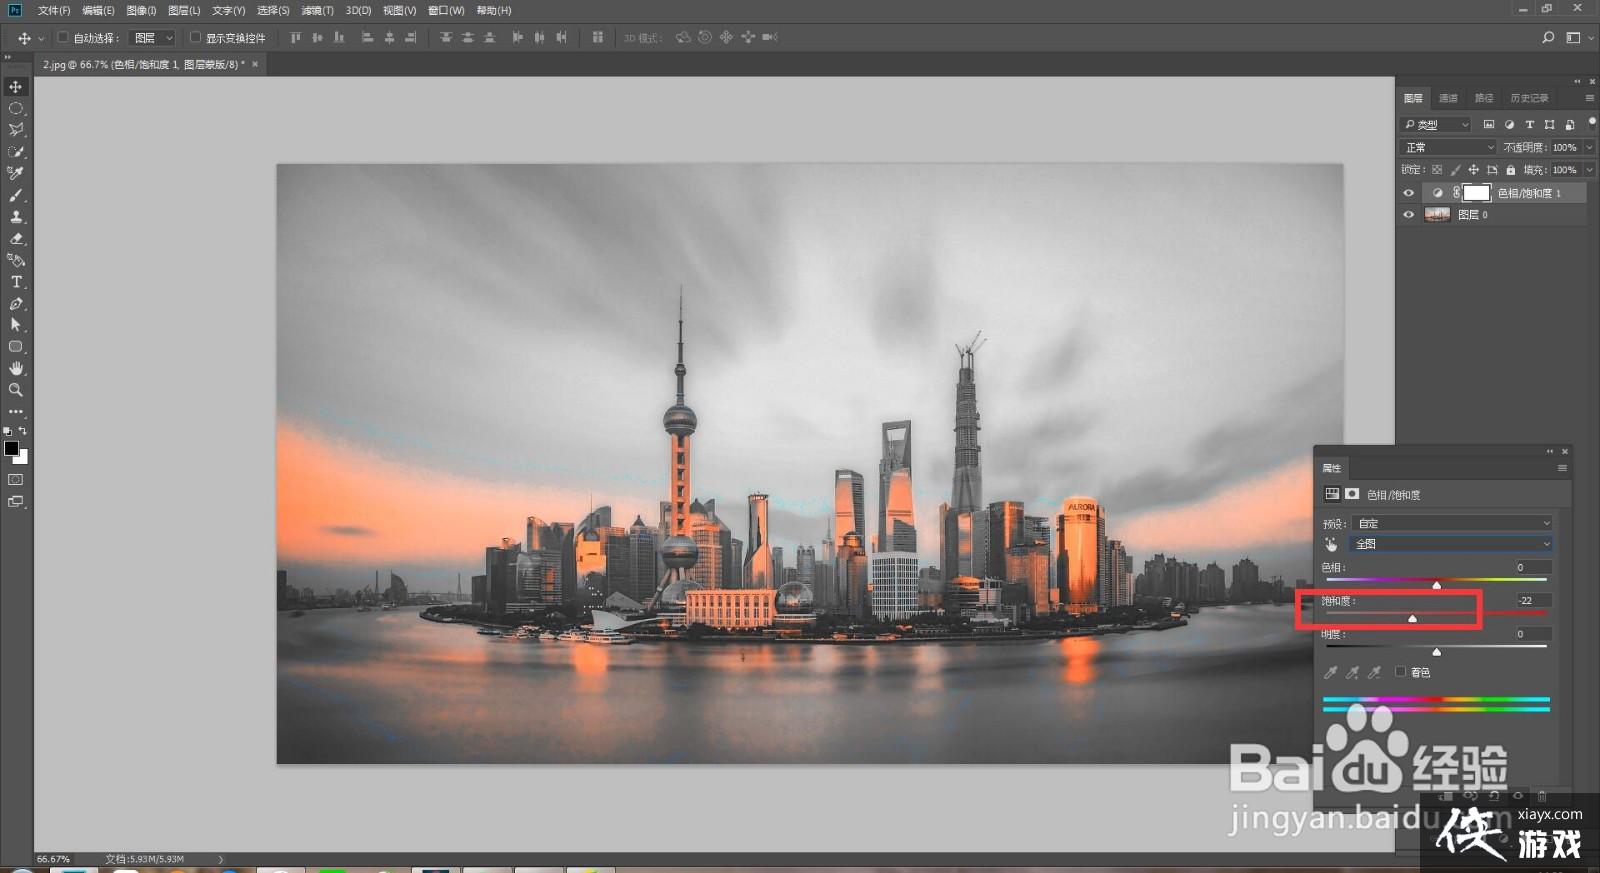1600x873 pixels.
Task: Open the 图层 auto-select target dropdown
Action: pyautogui.click(x=153, y=38)
